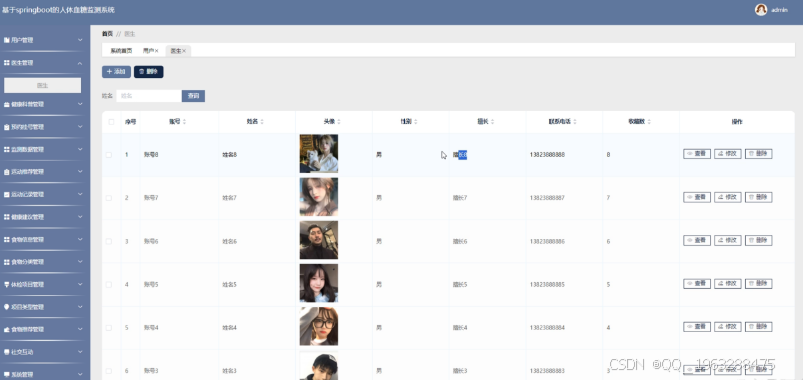Expand the 健康科普管理 menu chevron
This screenshot has height=380, width=803.
tap(80, 104)
